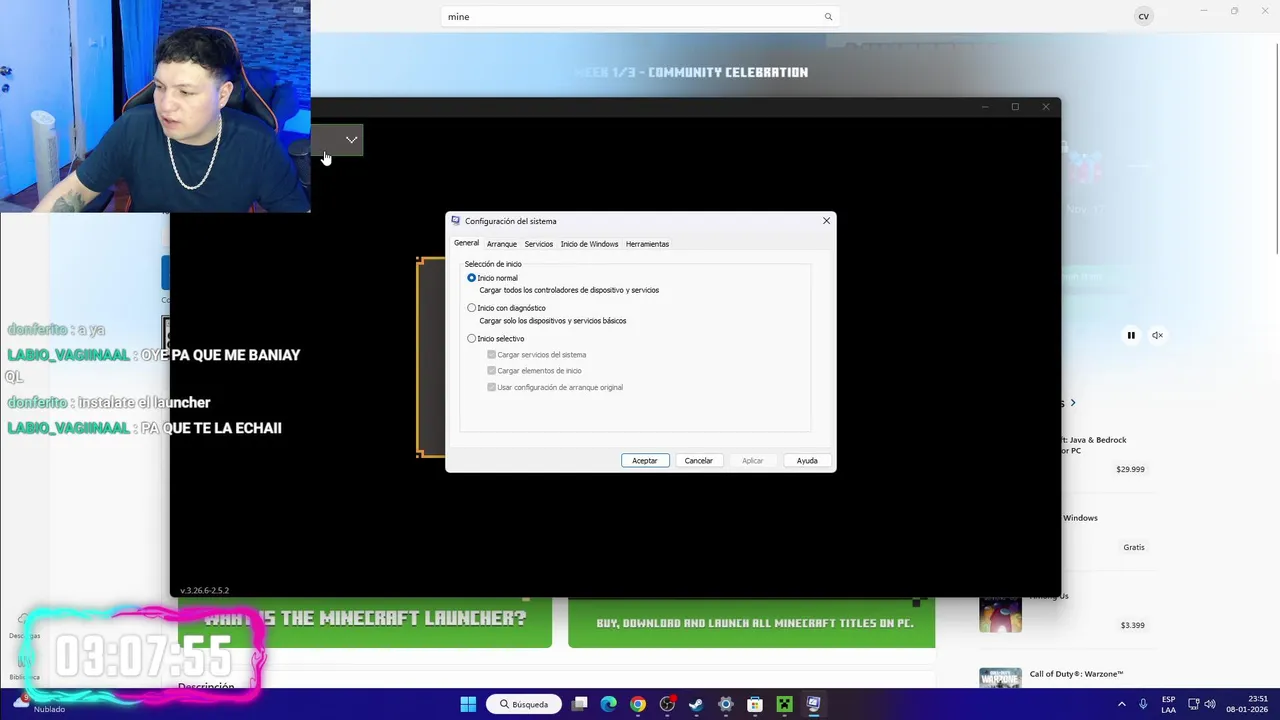1280x720 pixels.
Task: Open the Herramientas tab
Action: 647,244
